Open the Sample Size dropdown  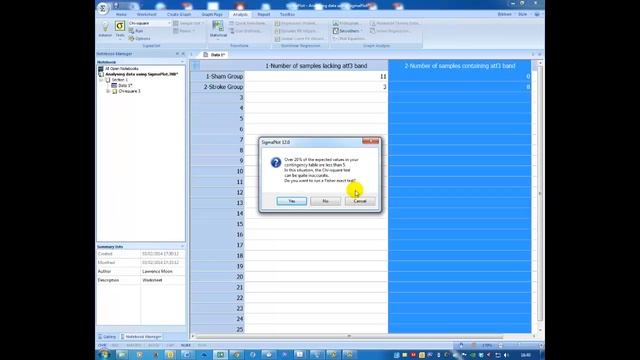coord(188,23)
